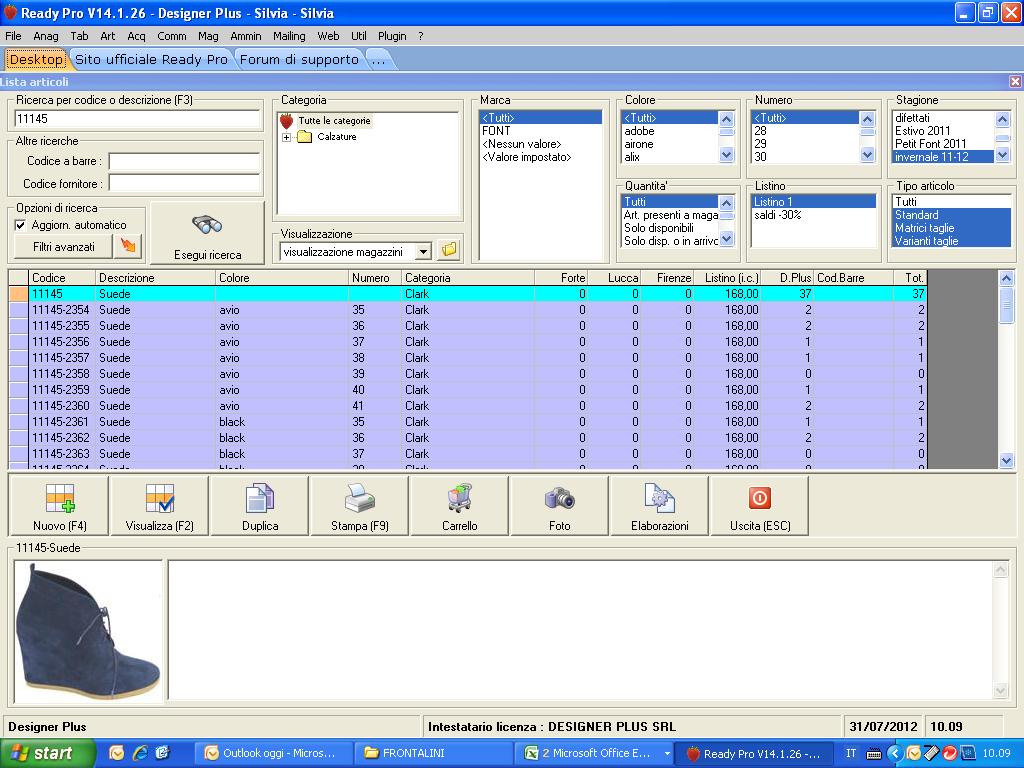Viewport: 1024px width, 768px height.
Task: Open the Anag menu
Action: coord(46,36)
